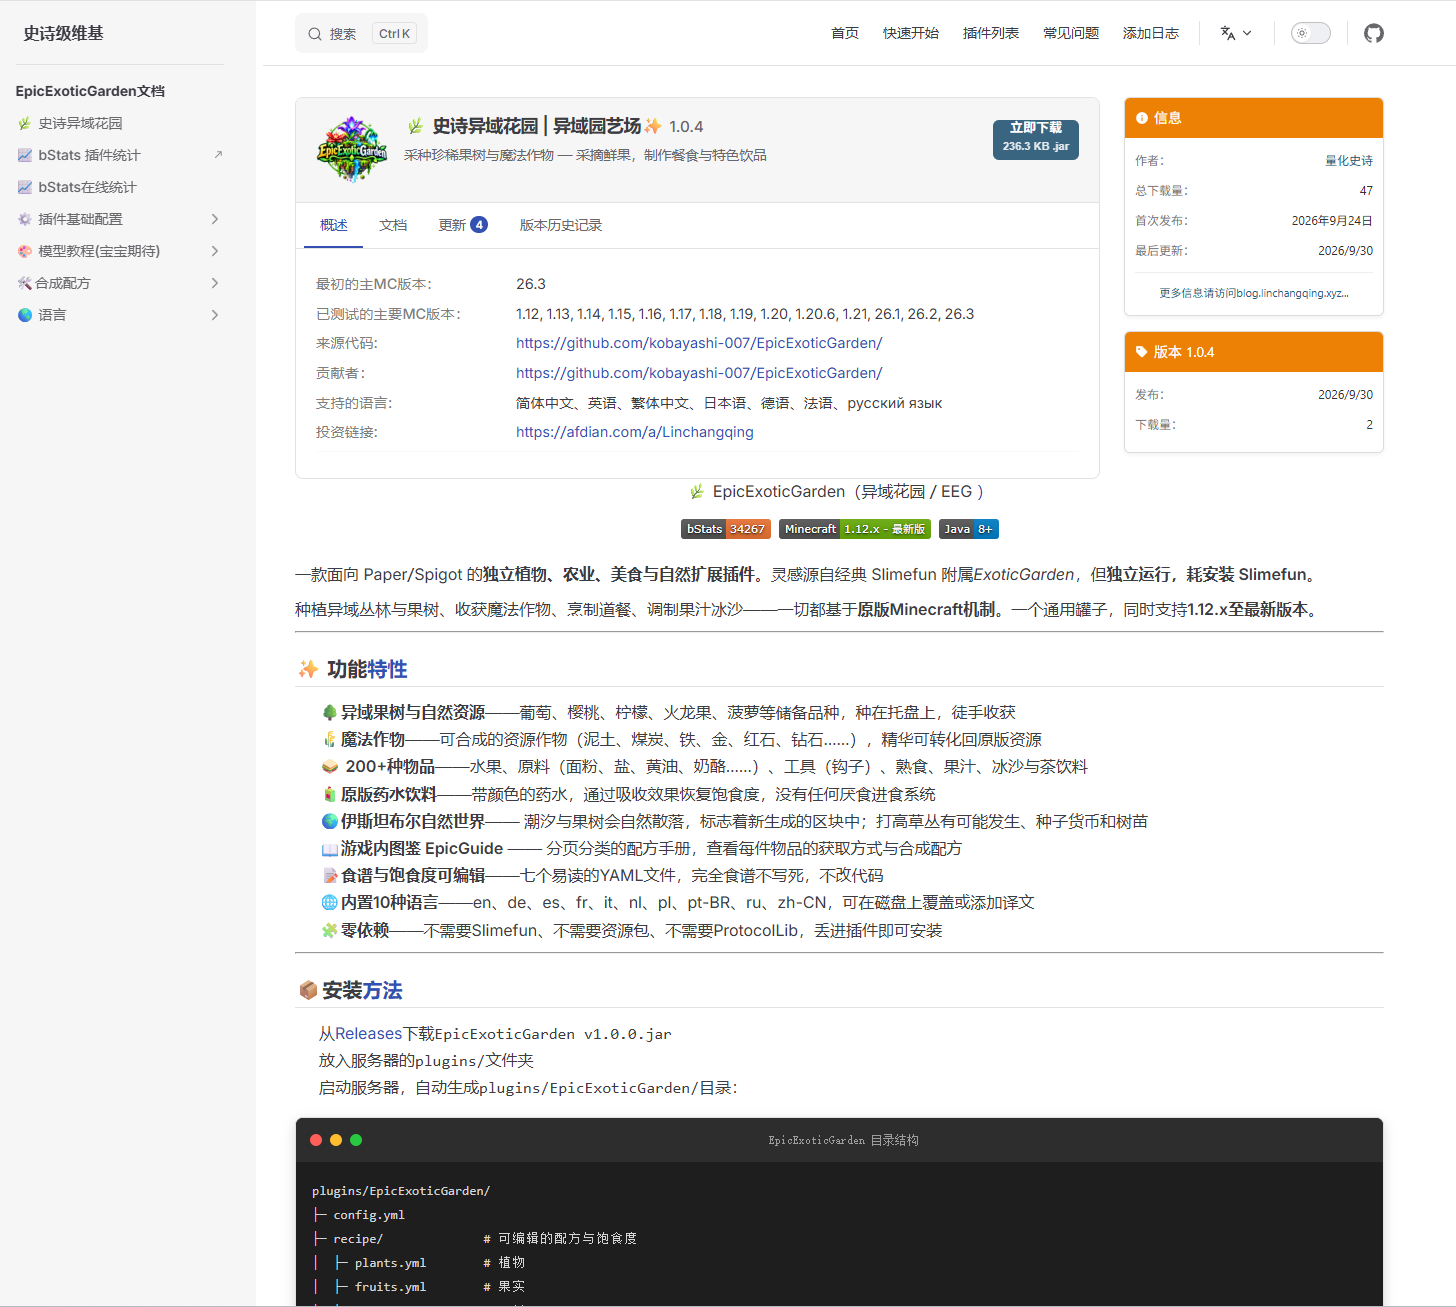The height and width of the screenshot is (1307, 1456).
Task: Open the 来源代码 GitHub link
Action: click(699, 343)
